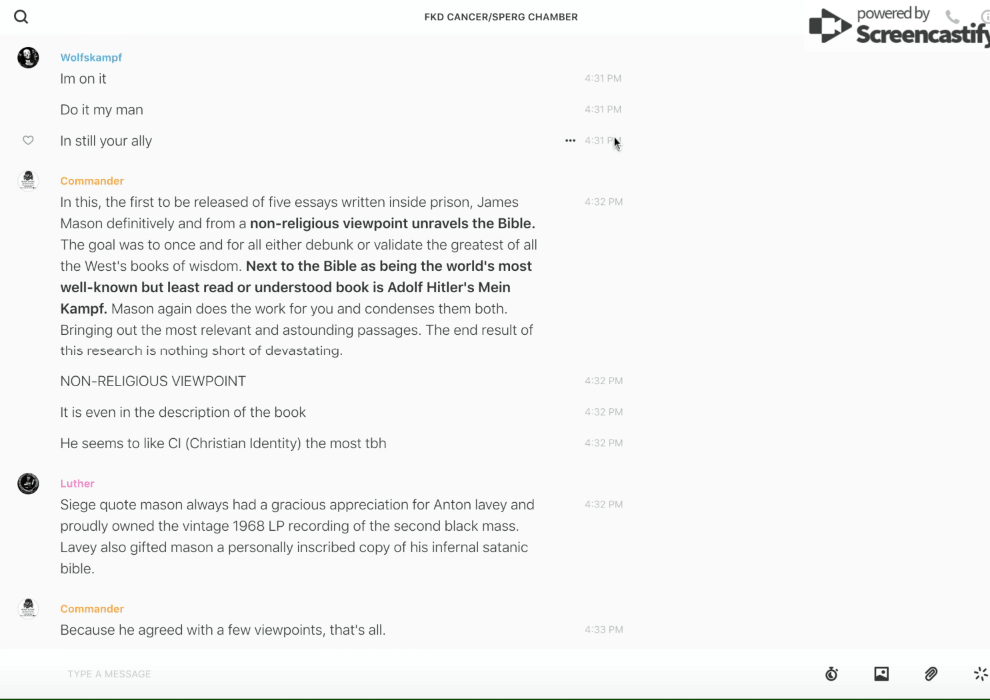Open the picture attachment icon
Image resolution: width=990 pixels, height=700 pixels.
click(881, 674)
